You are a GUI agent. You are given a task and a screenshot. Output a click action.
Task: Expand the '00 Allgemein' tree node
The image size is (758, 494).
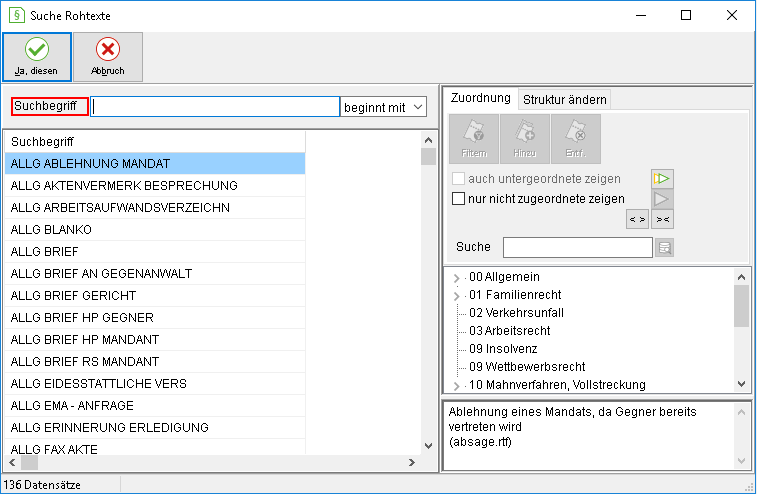coord(456,278)
